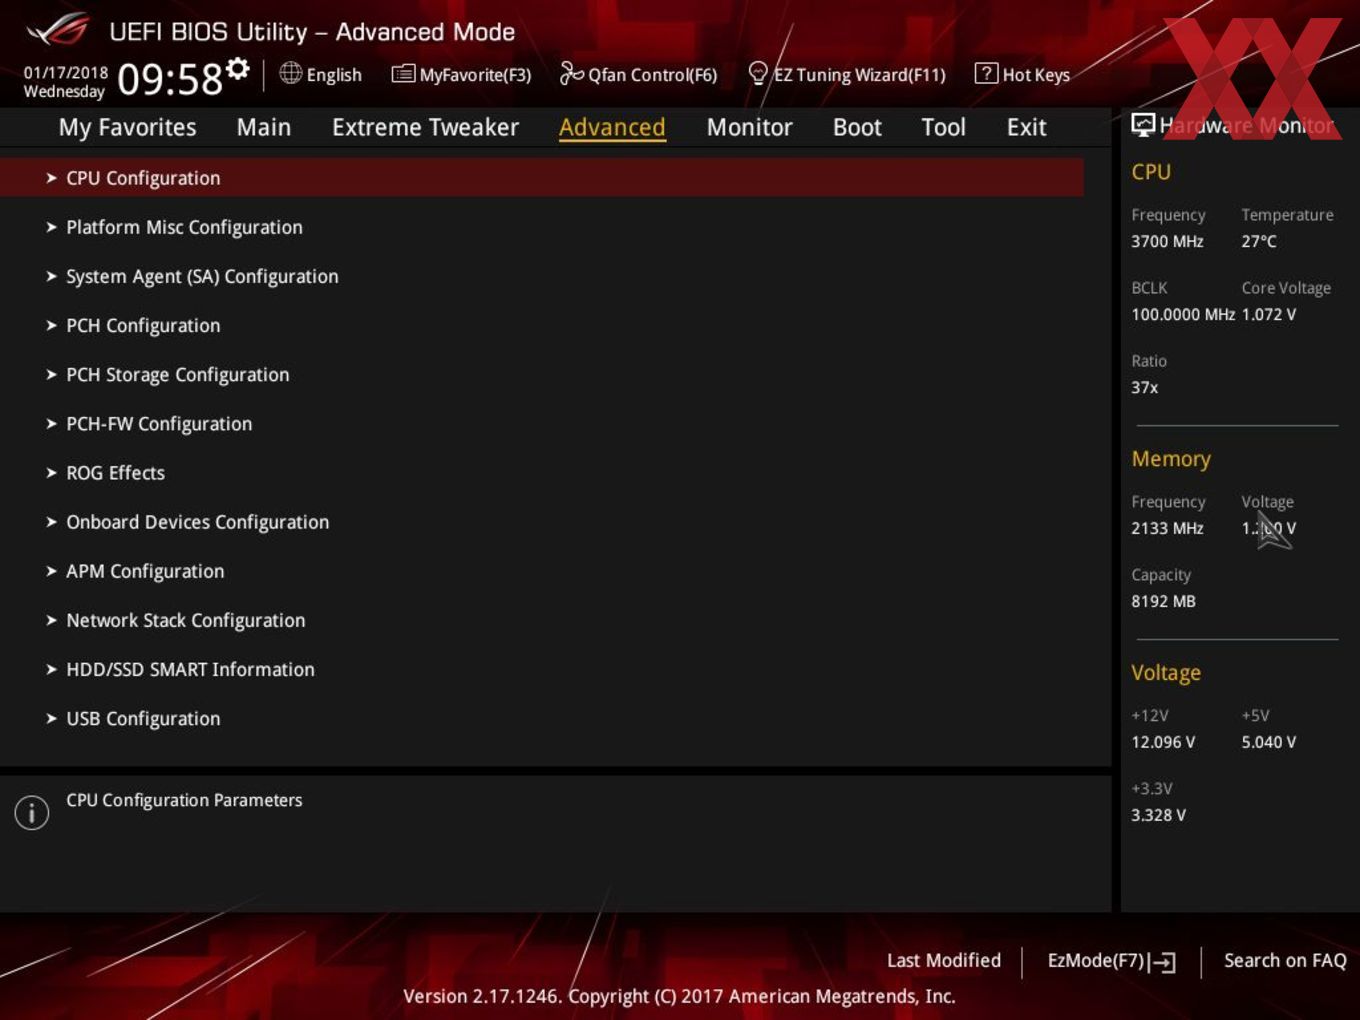Screen dimensions: 1360x1020
Task: Click the MyFavorite list icon
Action: click(x=403, y=74)
